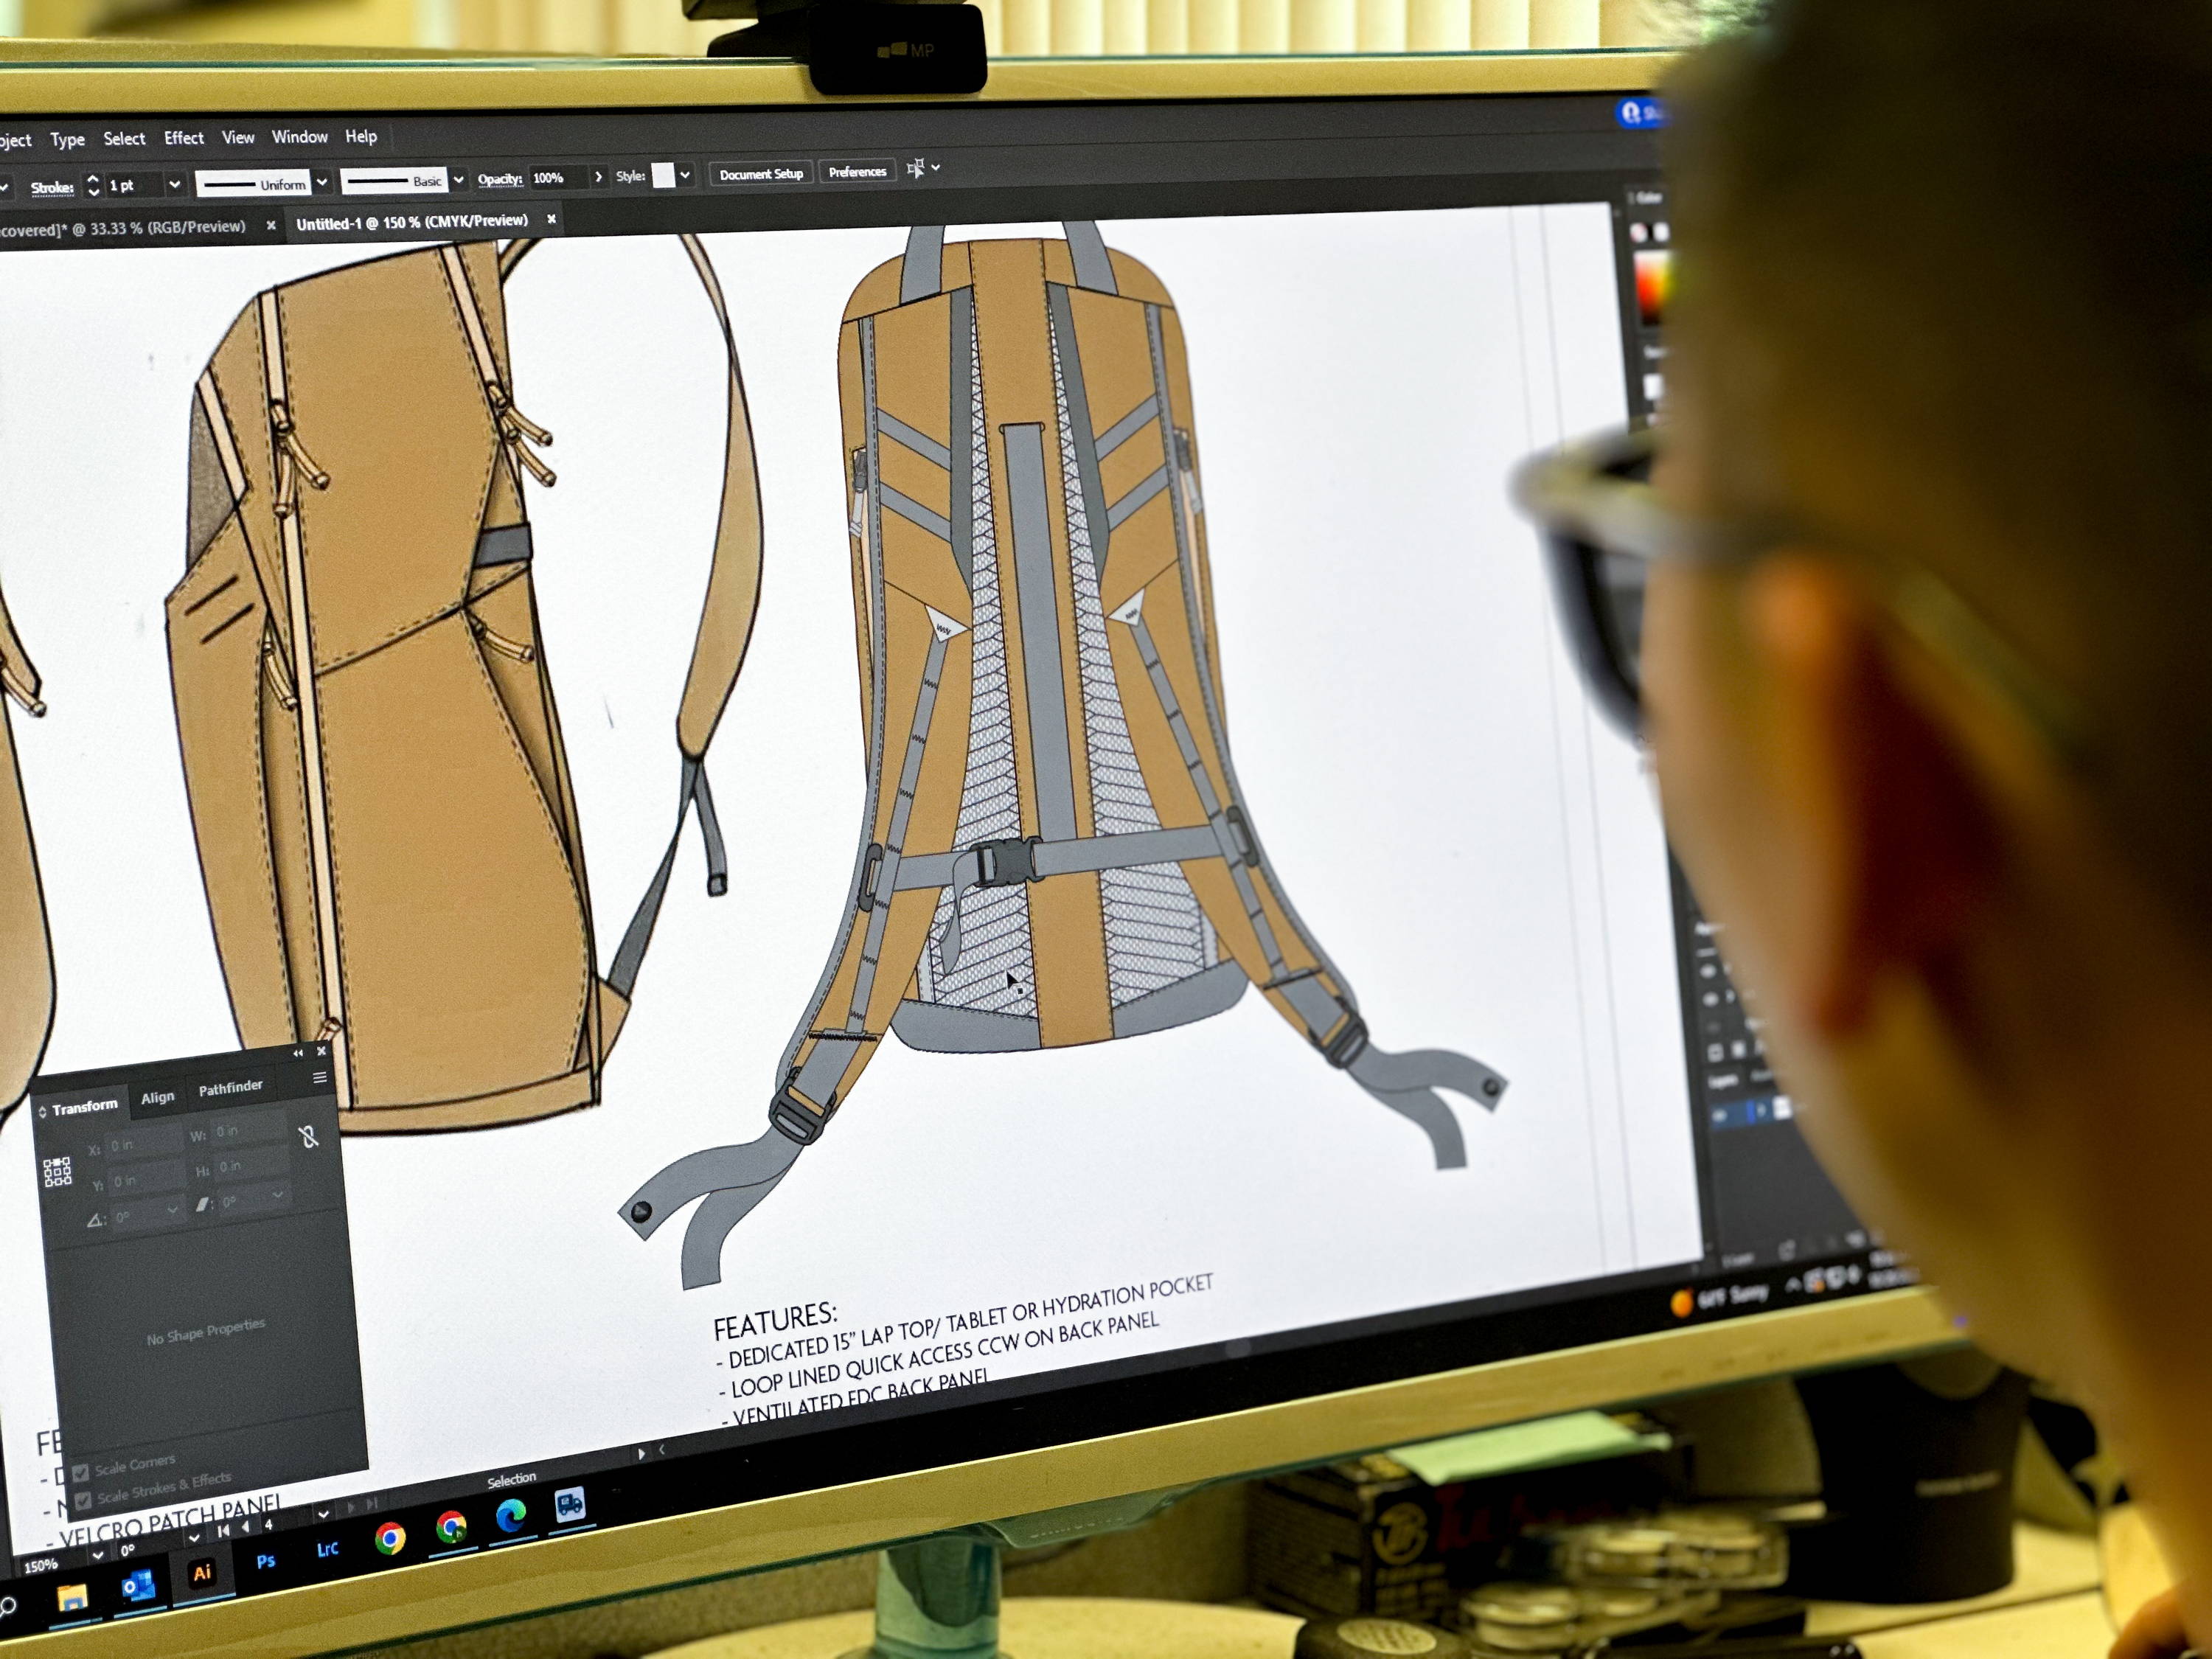
Task: Open the align-to options dropdown arrow
Action: pyautogui.click(x=936, y=168)
